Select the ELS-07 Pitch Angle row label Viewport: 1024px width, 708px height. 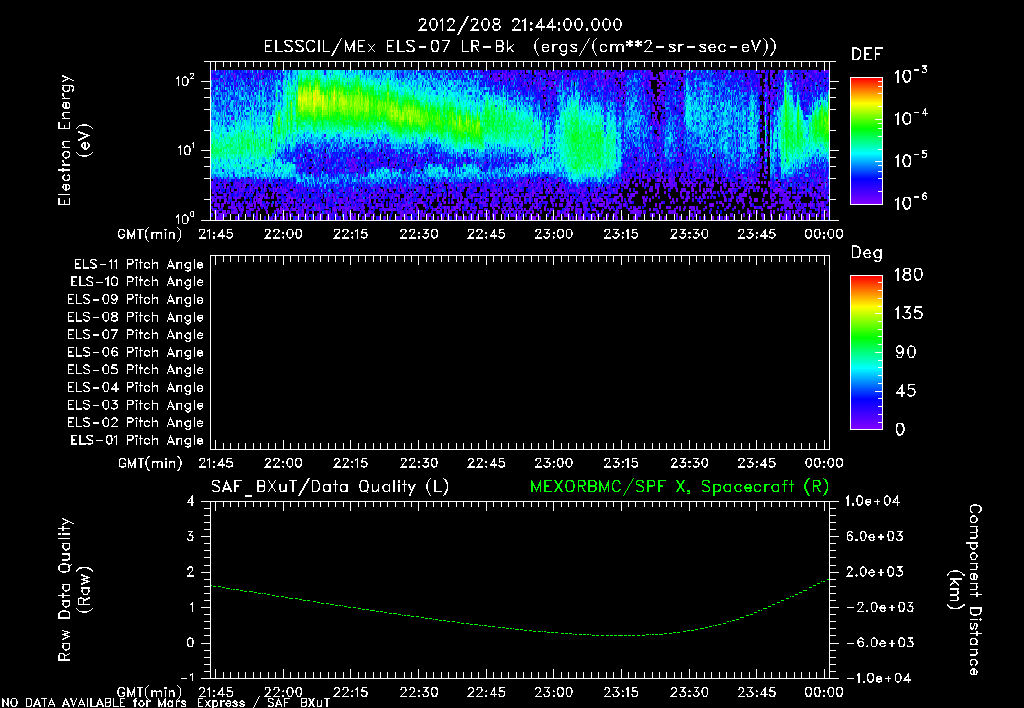click(x=136, y=334)
